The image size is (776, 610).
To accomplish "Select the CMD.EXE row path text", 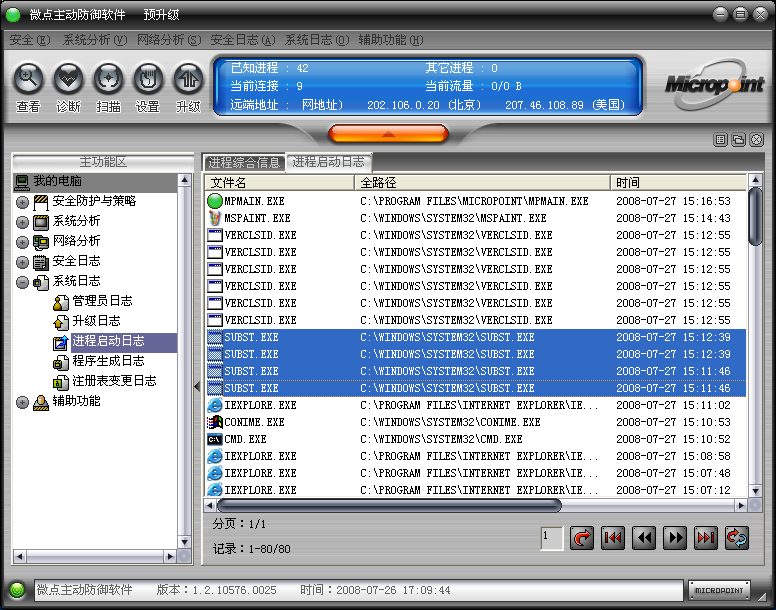I will pos(441,439).
